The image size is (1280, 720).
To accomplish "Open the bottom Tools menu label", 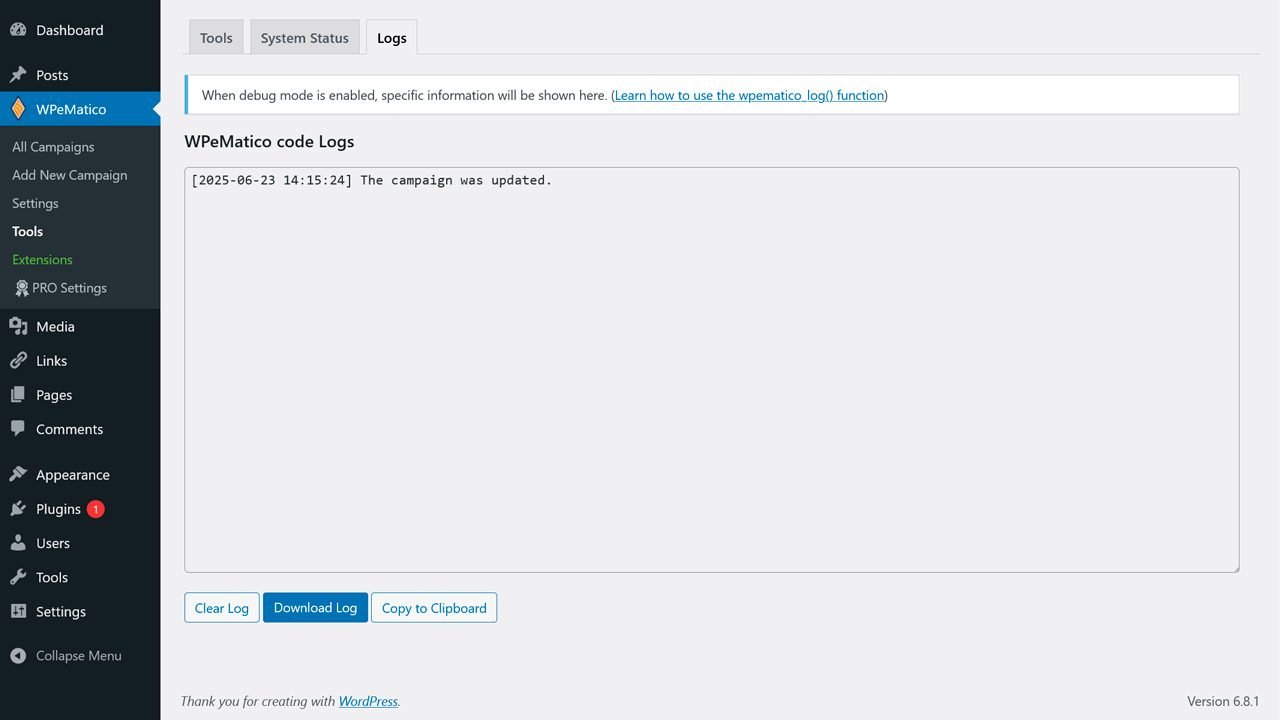I will [52, 577].
